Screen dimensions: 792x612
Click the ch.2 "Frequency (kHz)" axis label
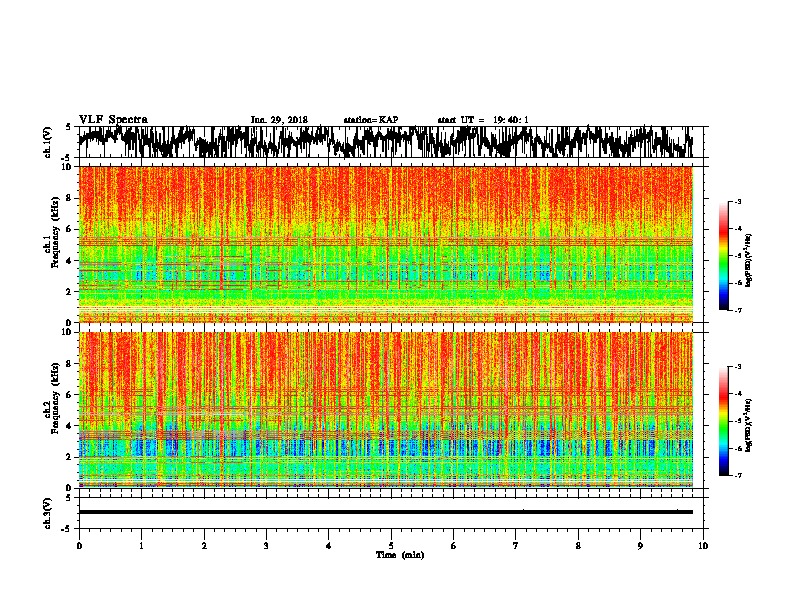click(x=56, y=398)
